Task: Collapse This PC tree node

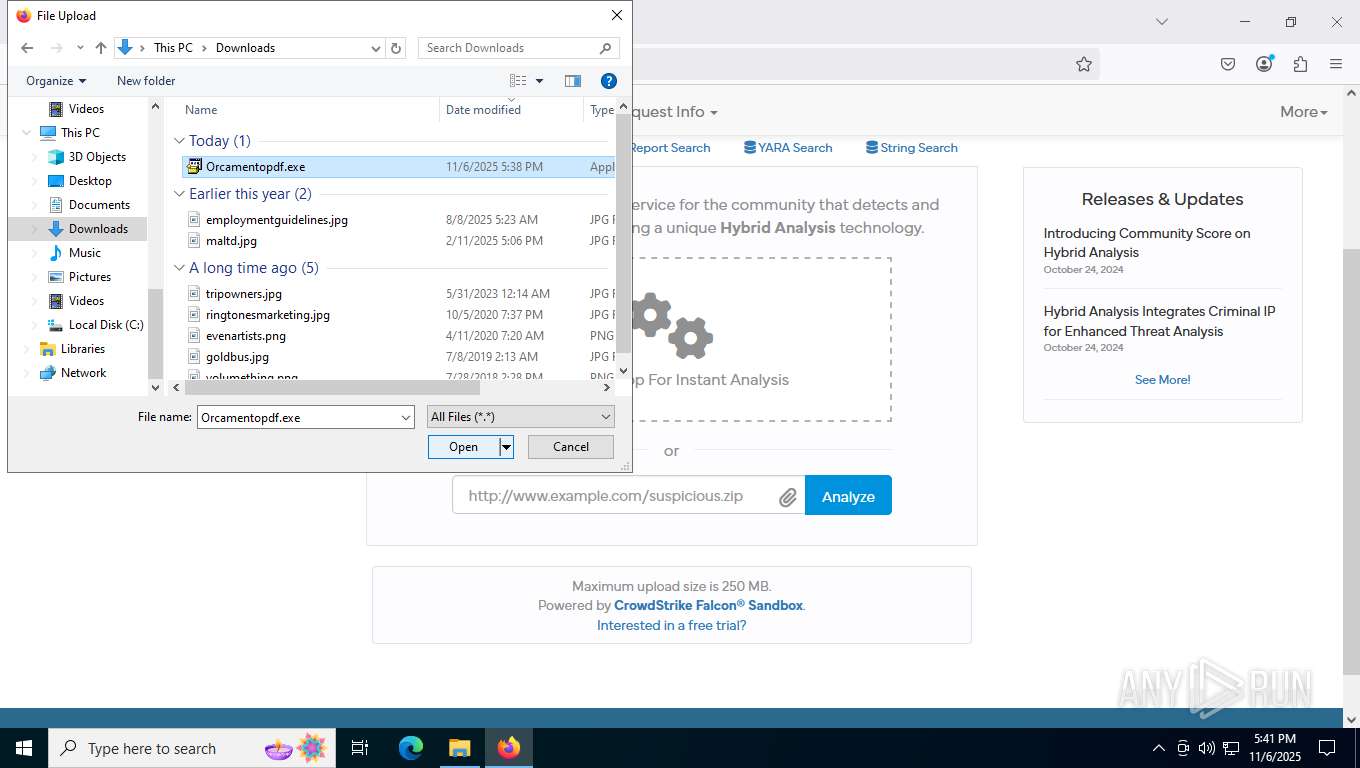Action: [26, 133]
